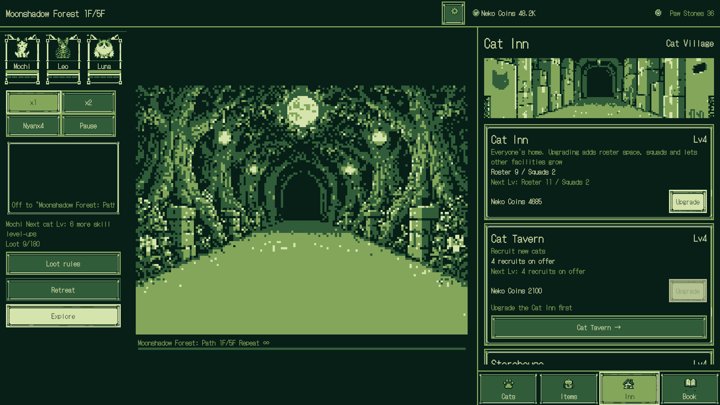
Task: Click the Cat Inn banner illustration
Action: 599,88
